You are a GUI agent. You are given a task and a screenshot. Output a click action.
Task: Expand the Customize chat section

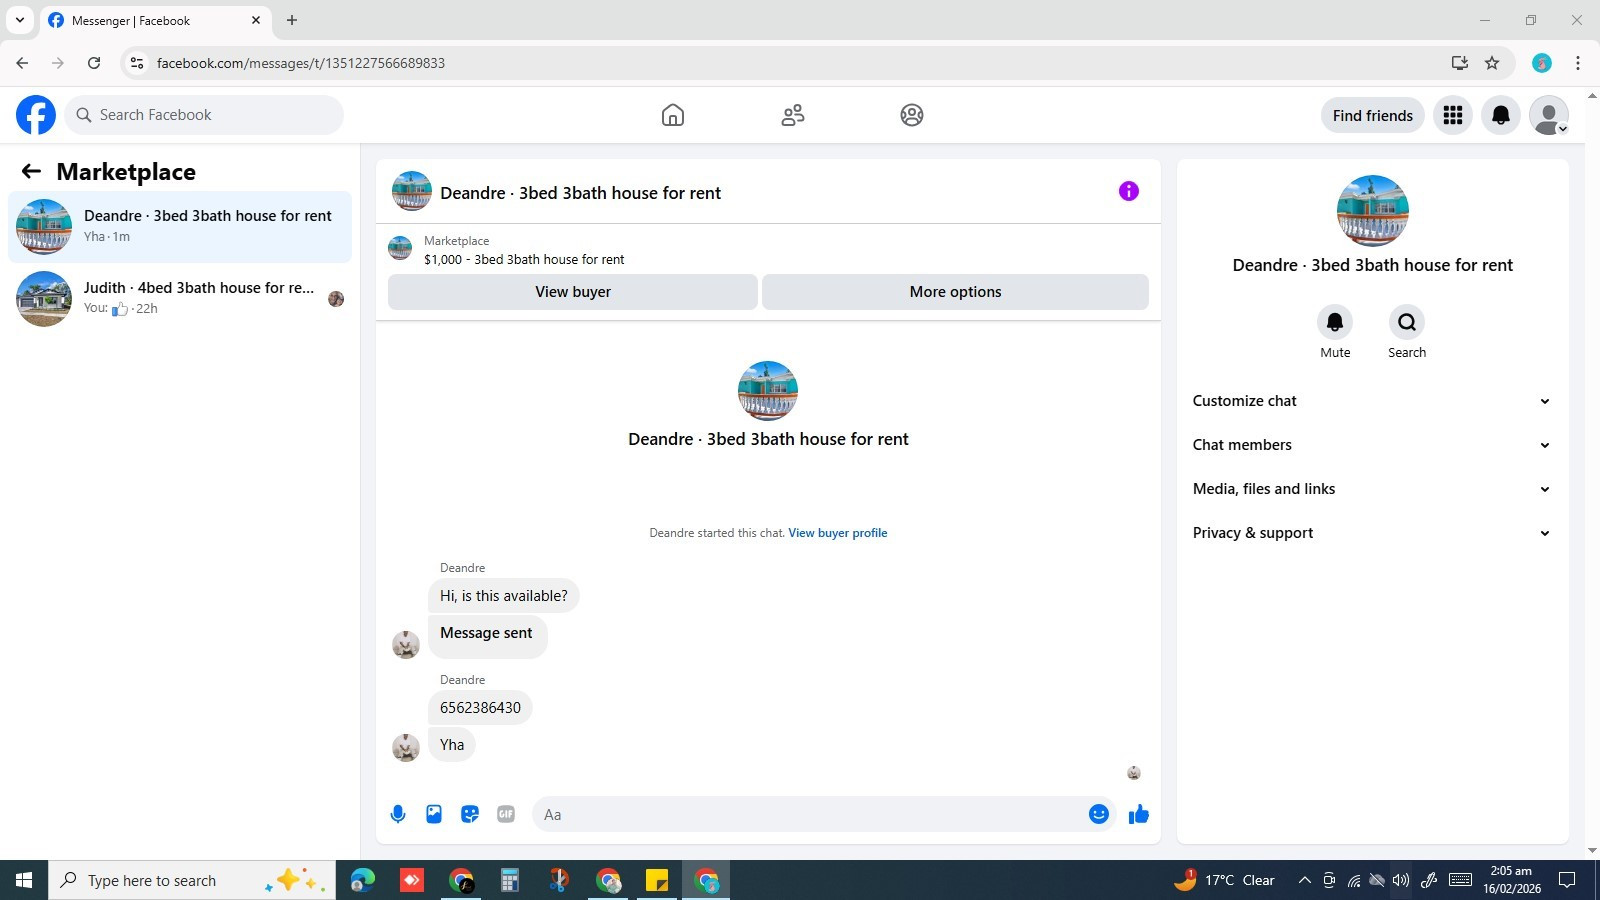coord(1372,401)
